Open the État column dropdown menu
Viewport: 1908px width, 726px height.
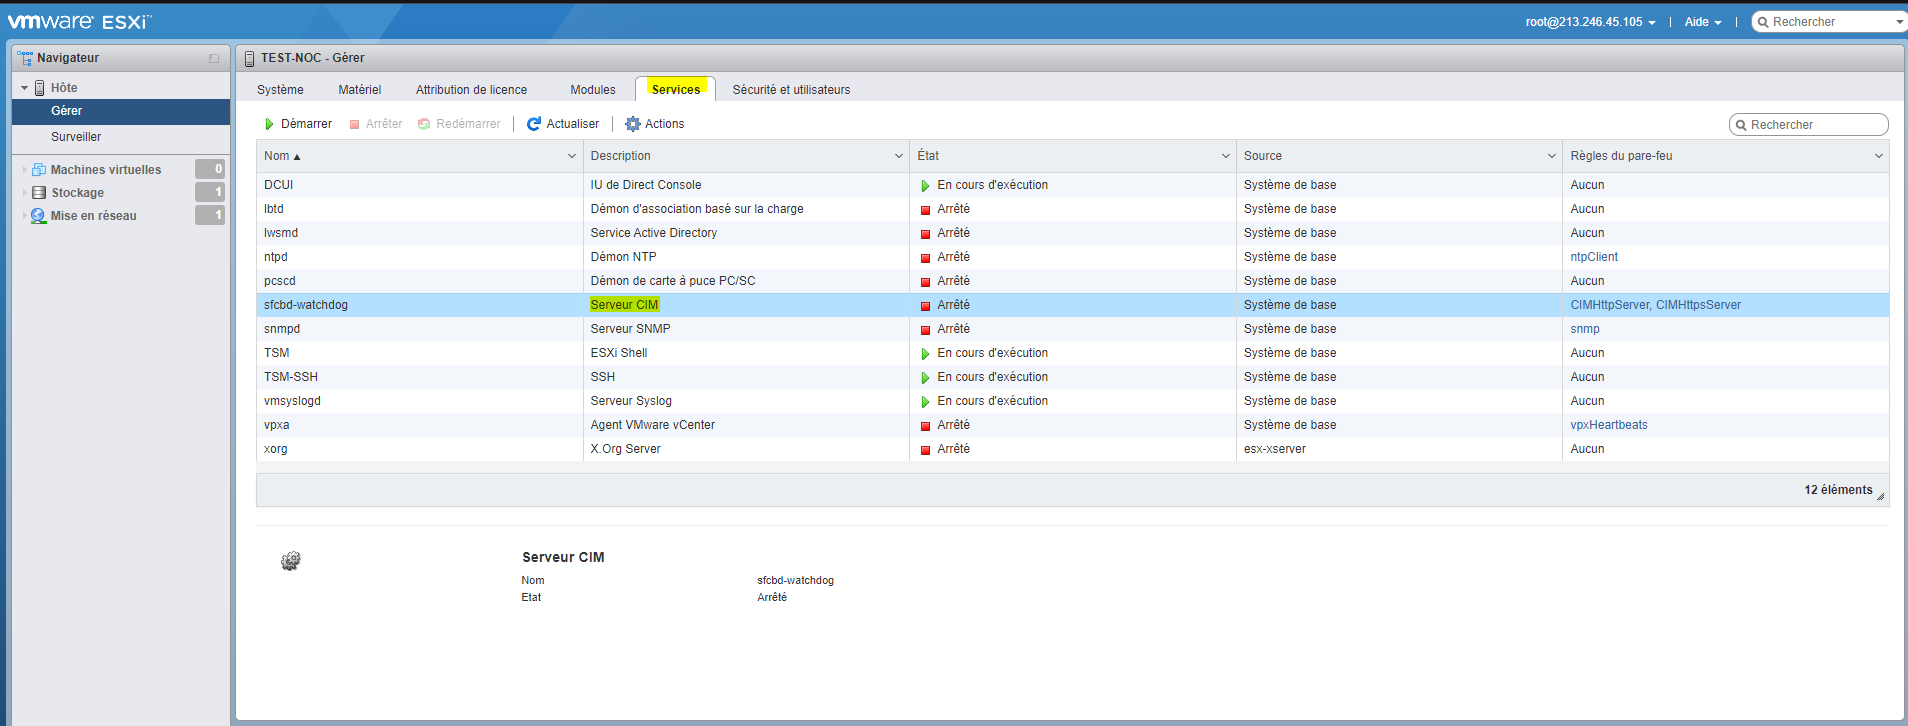click(1225, 156)
